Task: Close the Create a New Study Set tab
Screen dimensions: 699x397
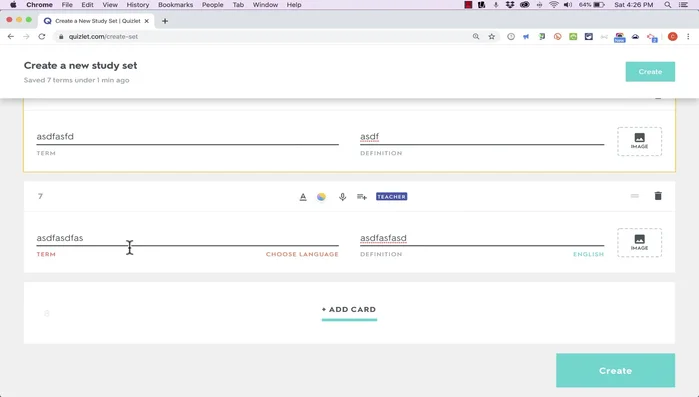Action: (147, 21)
